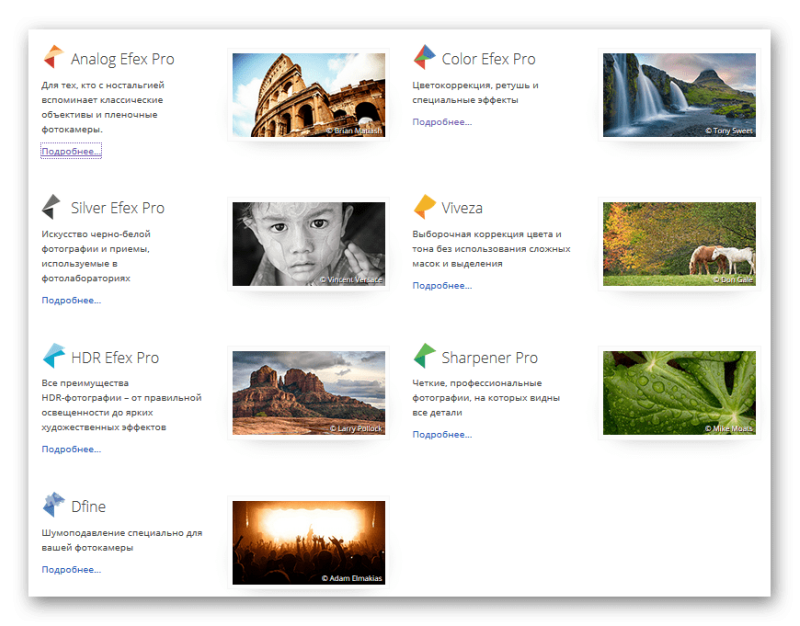
Task: Open the Colosseum photo thumbnail
Action: click(309, 95)
